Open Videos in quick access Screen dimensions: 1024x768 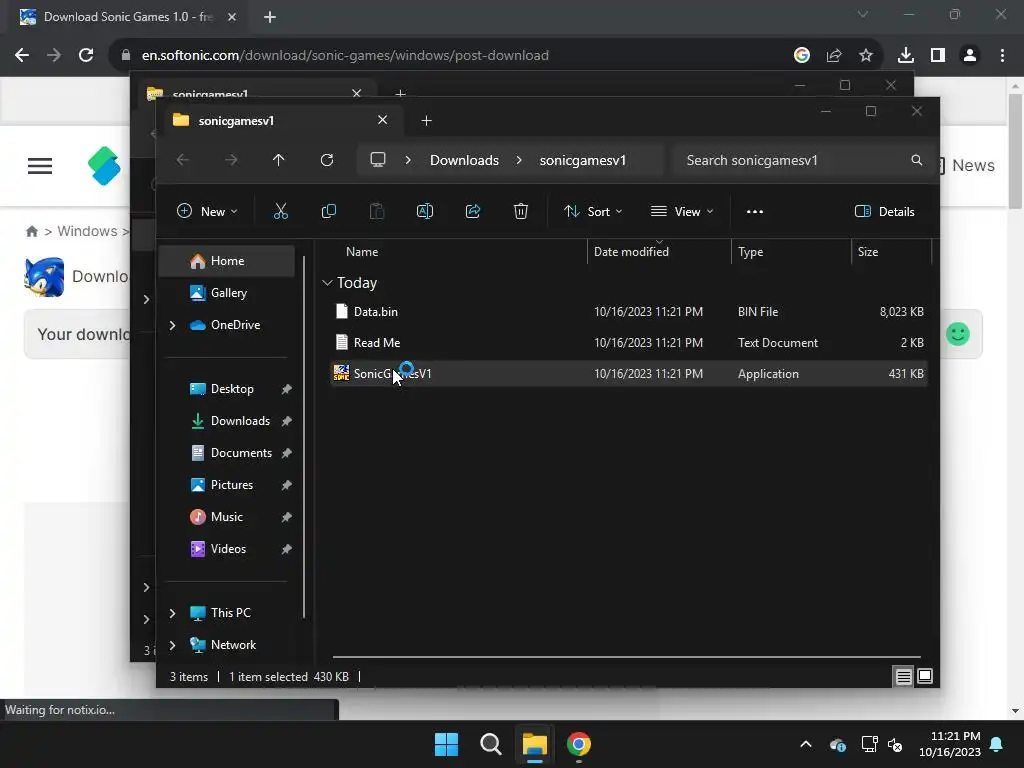pos(227,549)
